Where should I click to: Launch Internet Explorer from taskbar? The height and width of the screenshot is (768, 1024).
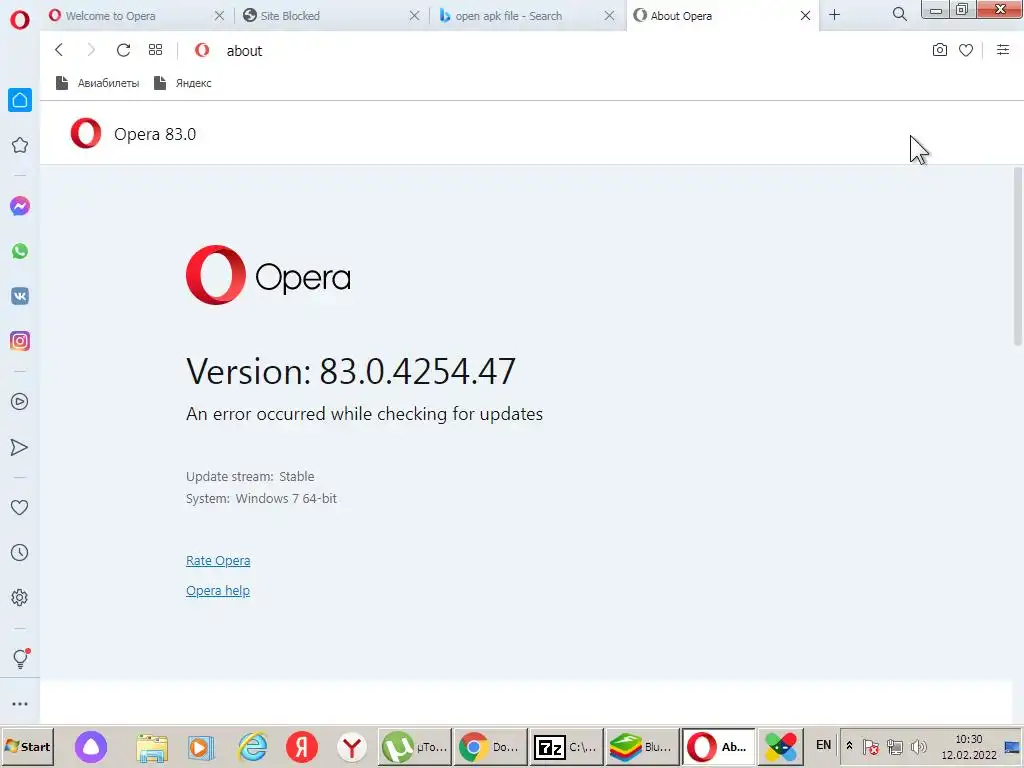pyautogui.click(x=252, y=747)
